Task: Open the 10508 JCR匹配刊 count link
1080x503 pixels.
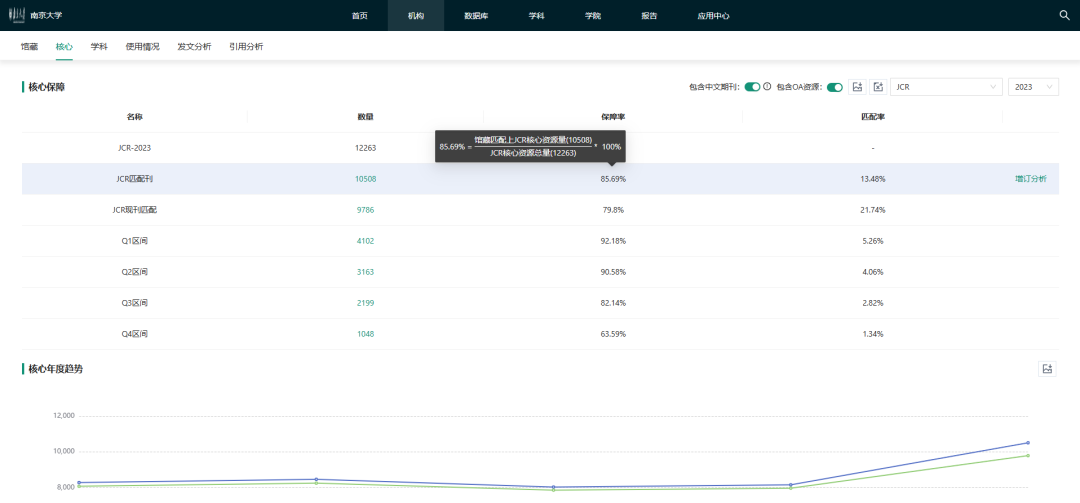Action: click(x=365, y=179)
